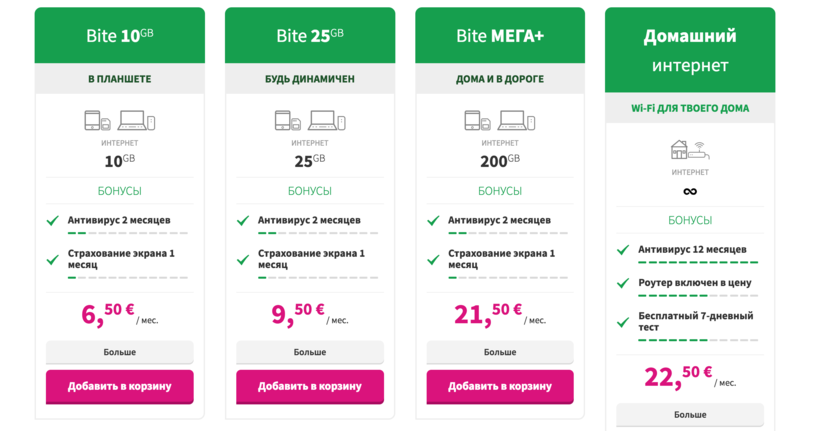820x431 pixels.
Task: Click Антивирус checkmark in Bite МЕГА+ plan
Action: pos(433,220)
